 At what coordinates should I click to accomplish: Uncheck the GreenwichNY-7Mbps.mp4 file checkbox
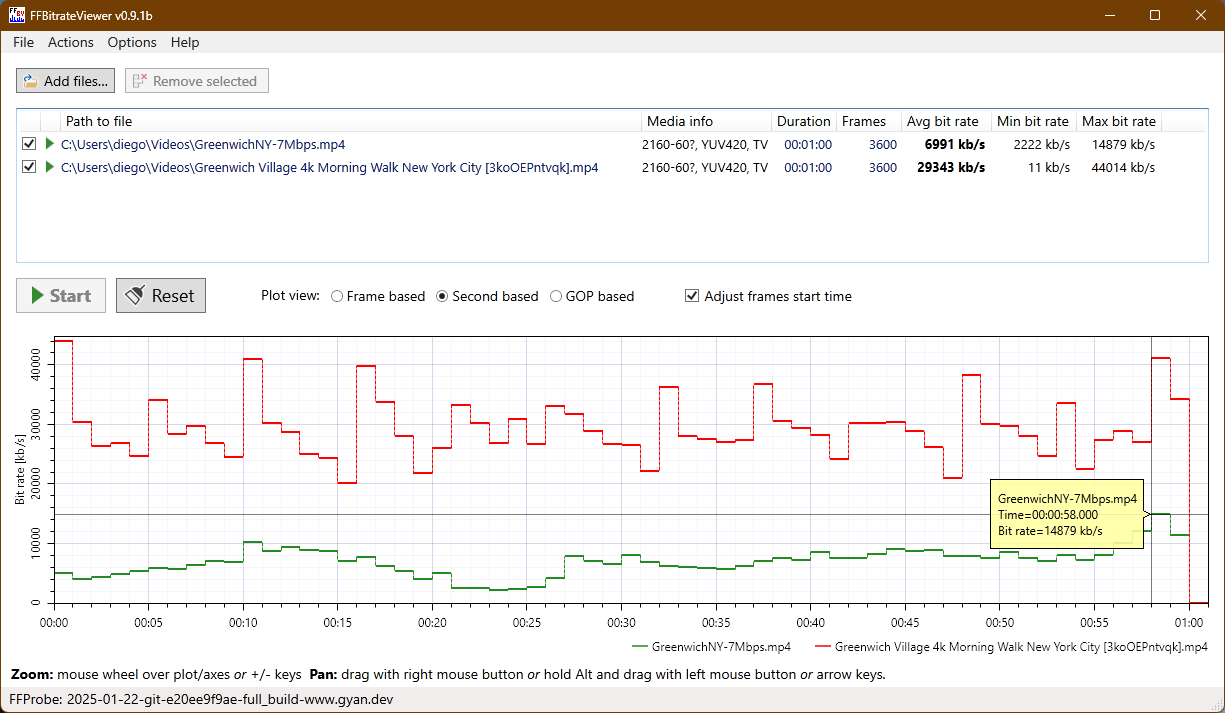point(29,144)
